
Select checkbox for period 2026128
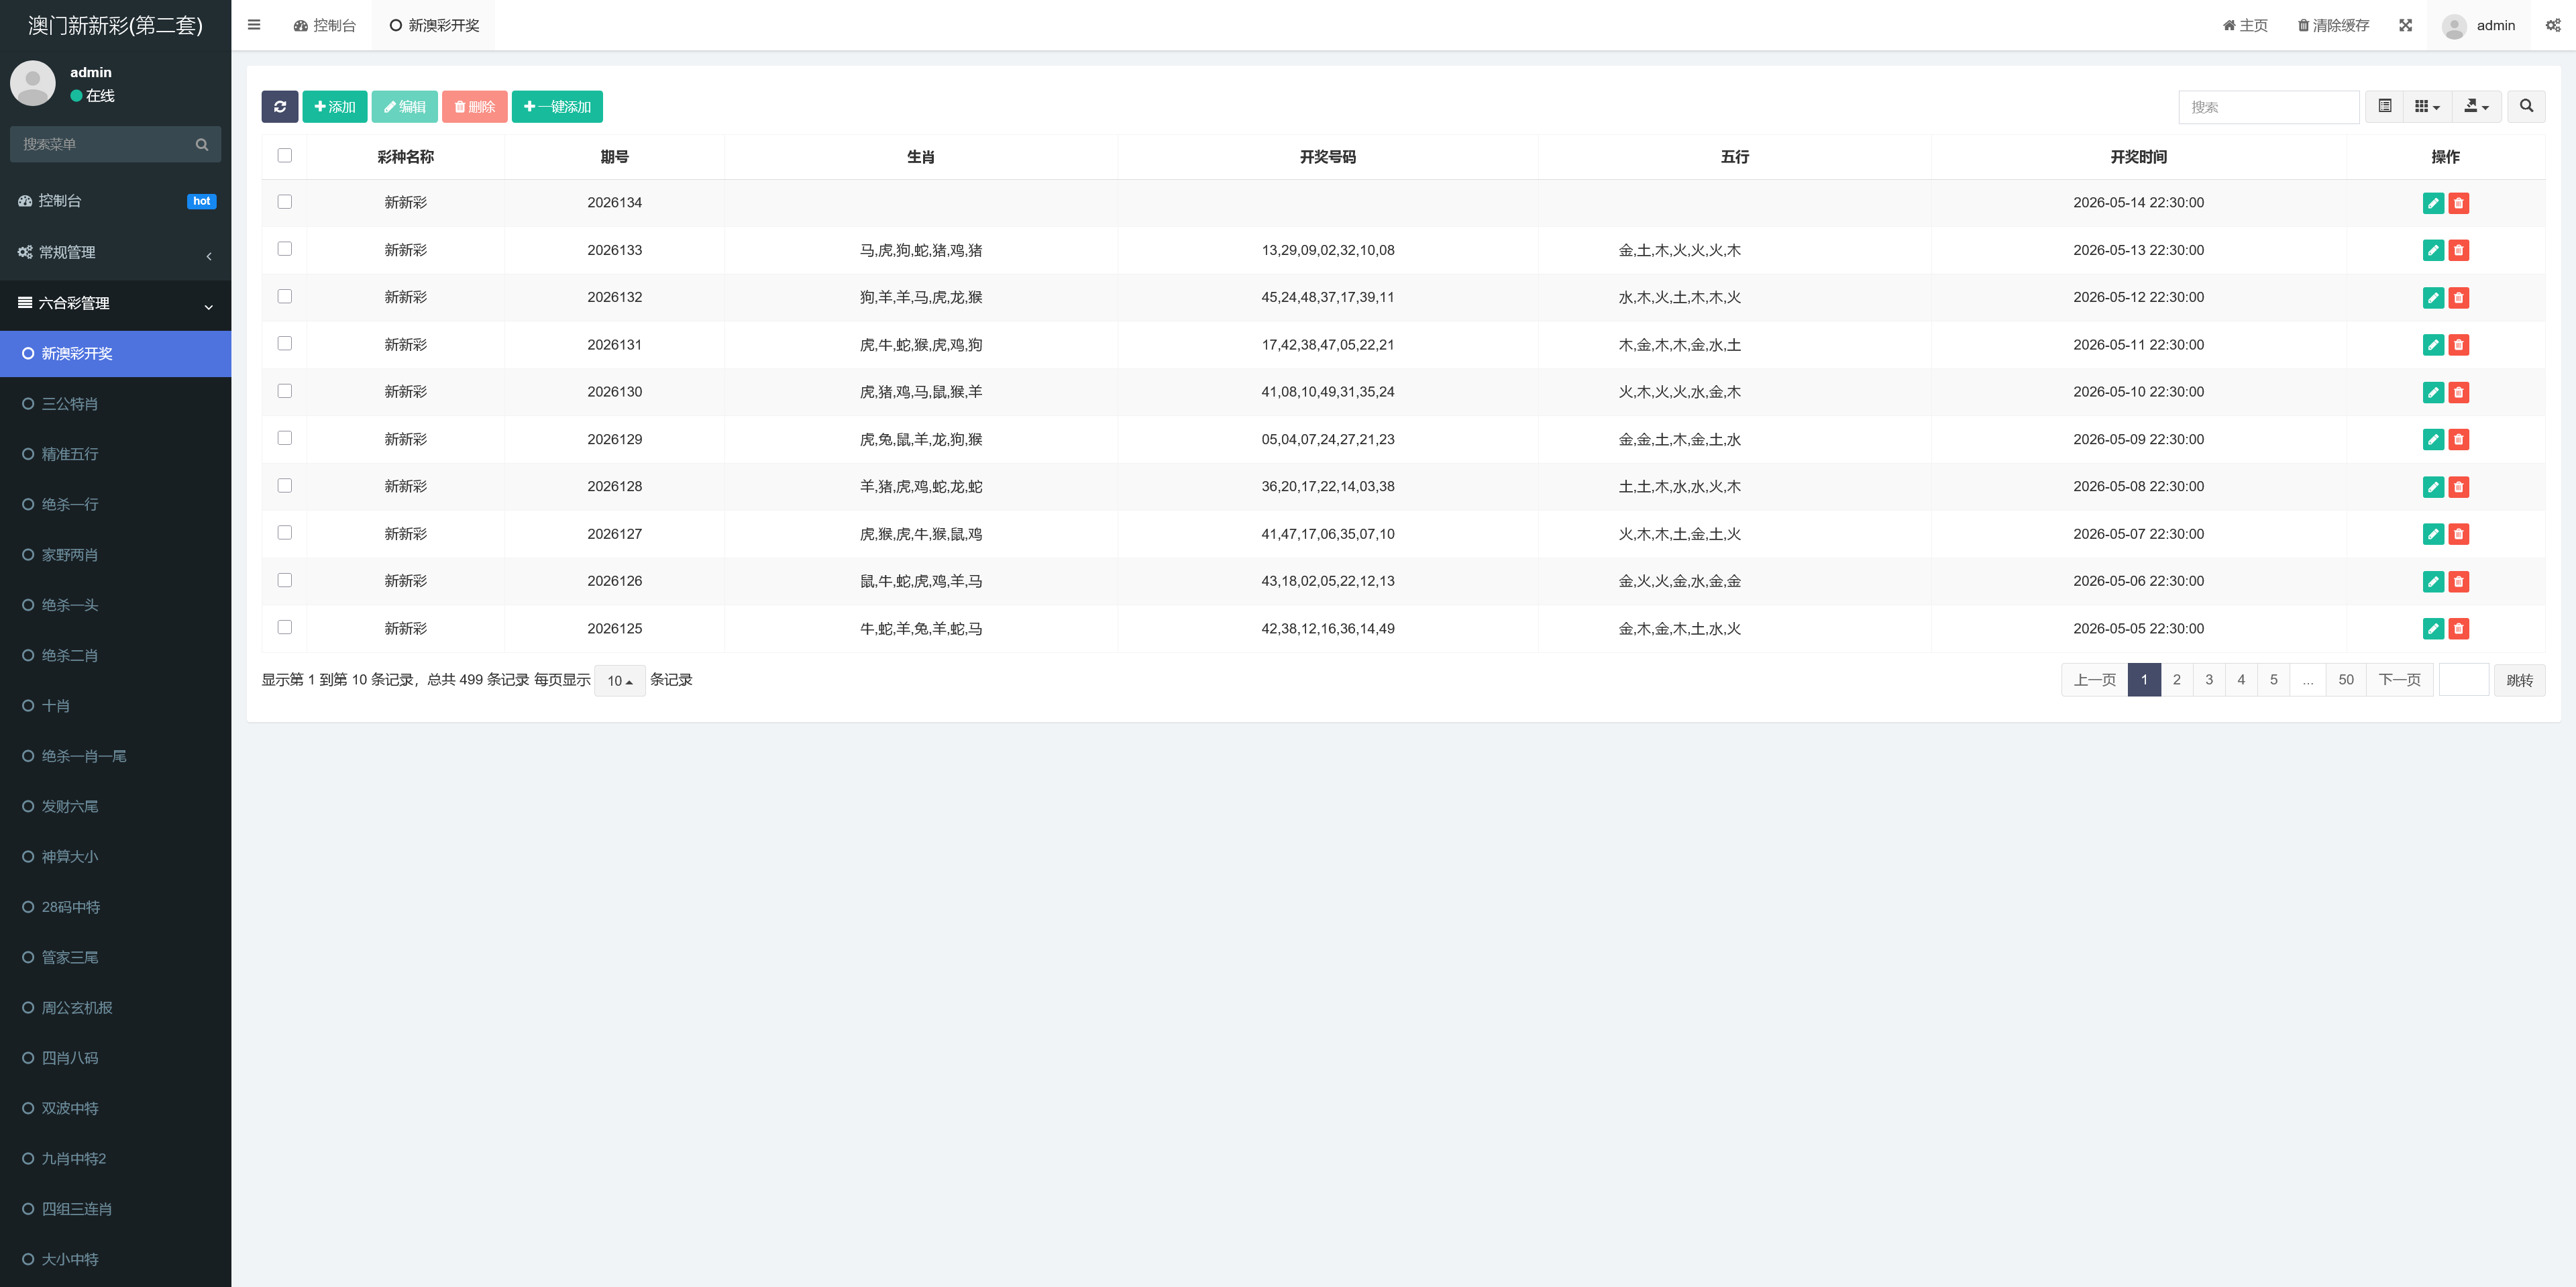[285, 485]
